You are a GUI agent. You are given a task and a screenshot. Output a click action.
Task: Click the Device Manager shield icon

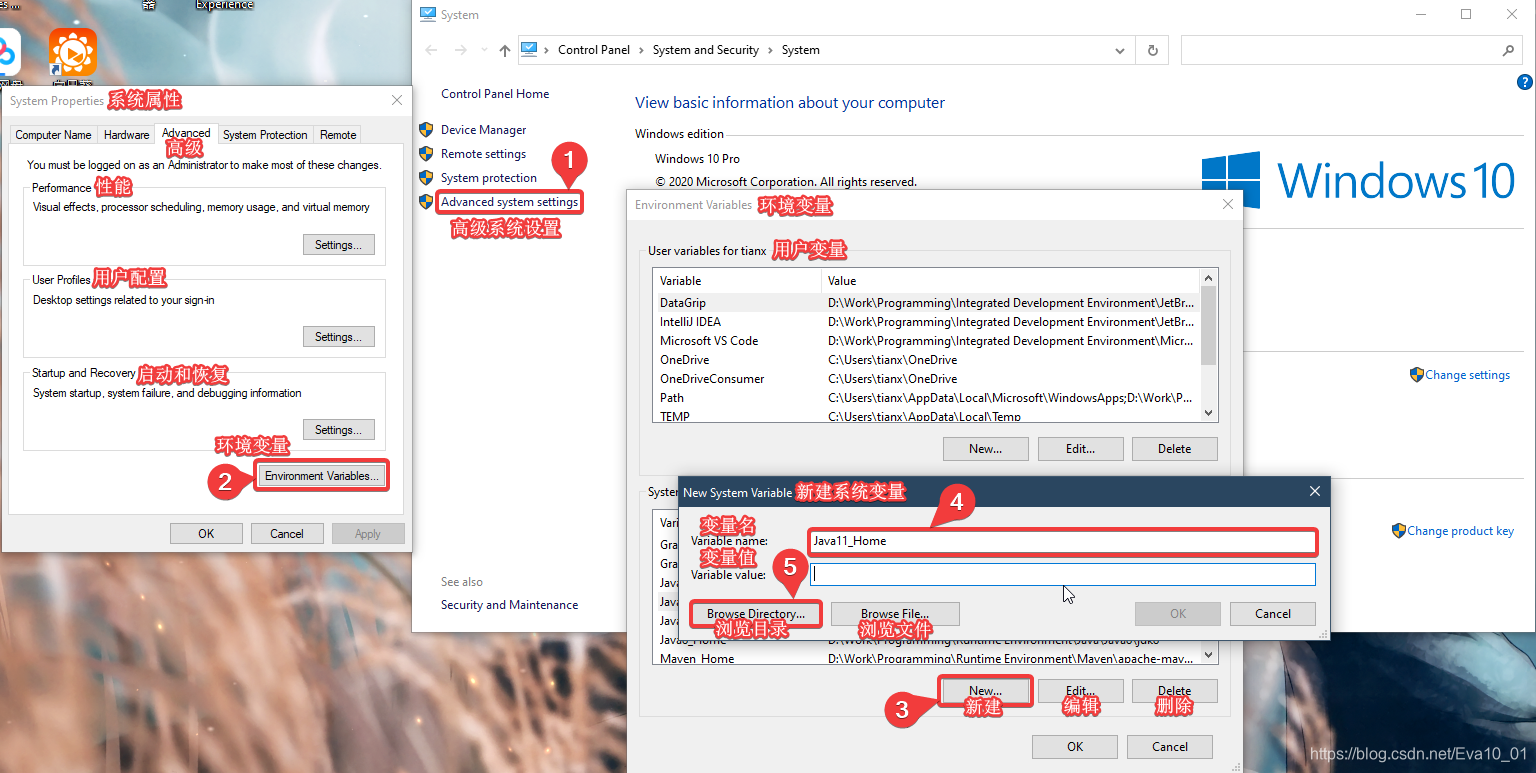(x=426, y=130)
